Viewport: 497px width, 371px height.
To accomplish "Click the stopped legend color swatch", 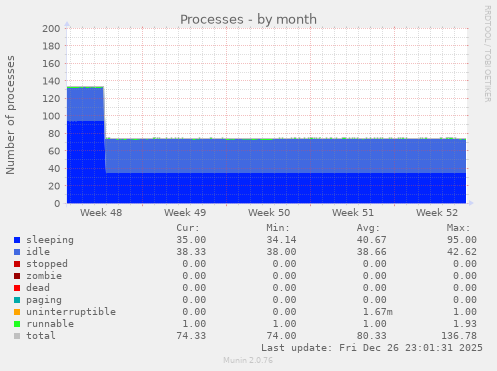I will point(17,264).
